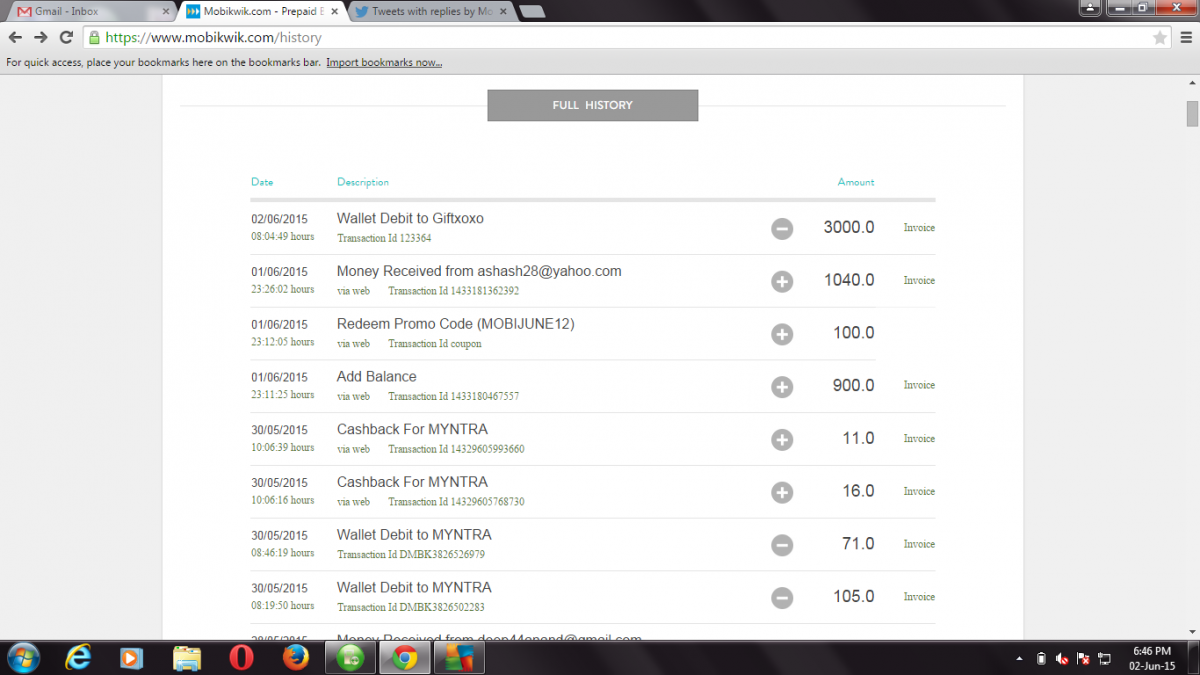Click the minus icon for 71.0 MYNTRA debit

tap(782, 545)
